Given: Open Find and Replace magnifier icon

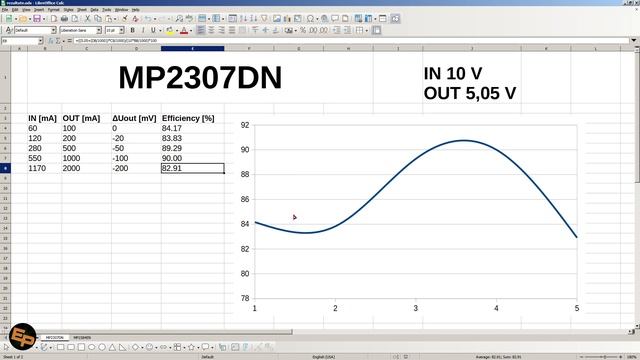Looking at the screenshot, I should tap(179, 19).
